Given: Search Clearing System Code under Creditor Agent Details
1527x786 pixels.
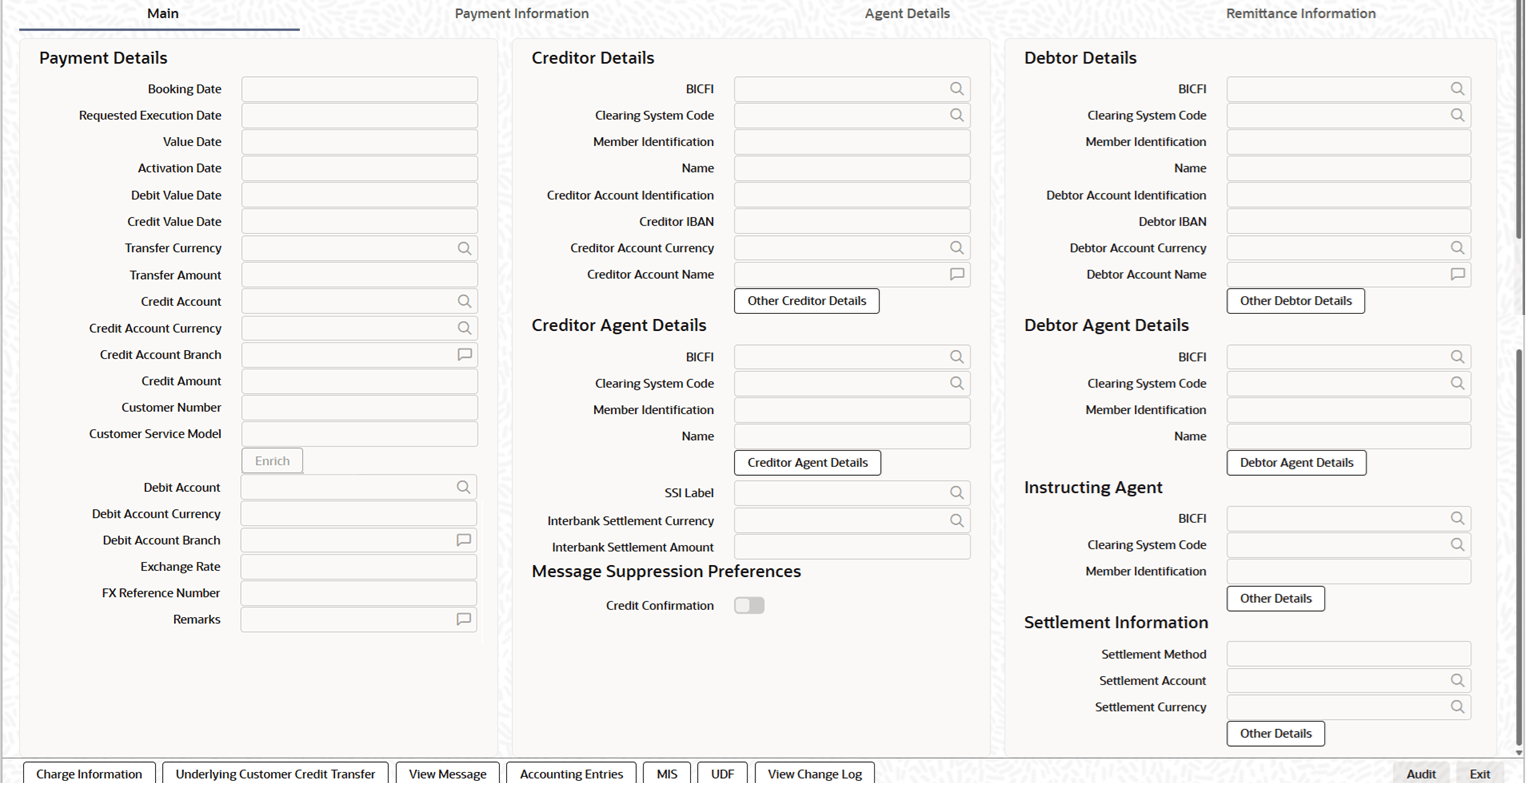Looking at the screenshot, I should tap(957, 383).
